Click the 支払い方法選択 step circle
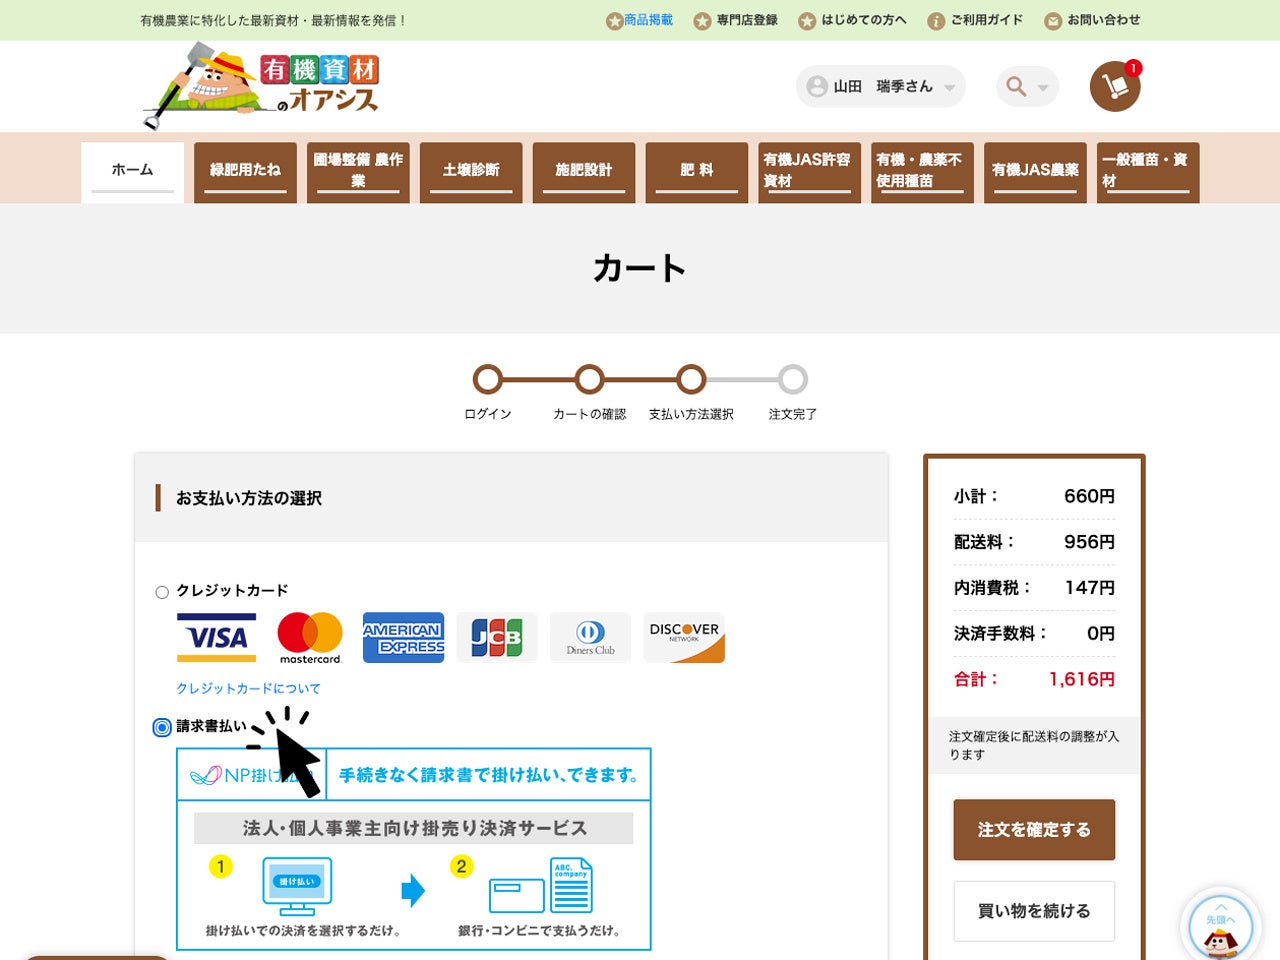 coord(691,380)
